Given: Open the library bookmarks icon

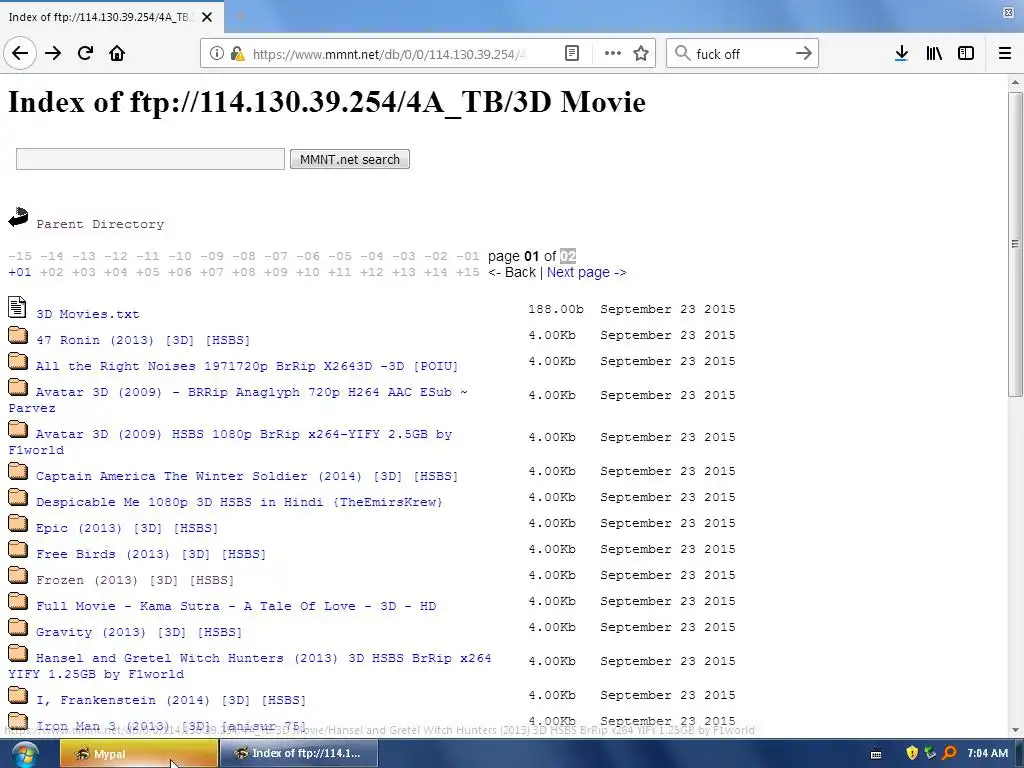Looking at the screenshot, I should (934, 54).
